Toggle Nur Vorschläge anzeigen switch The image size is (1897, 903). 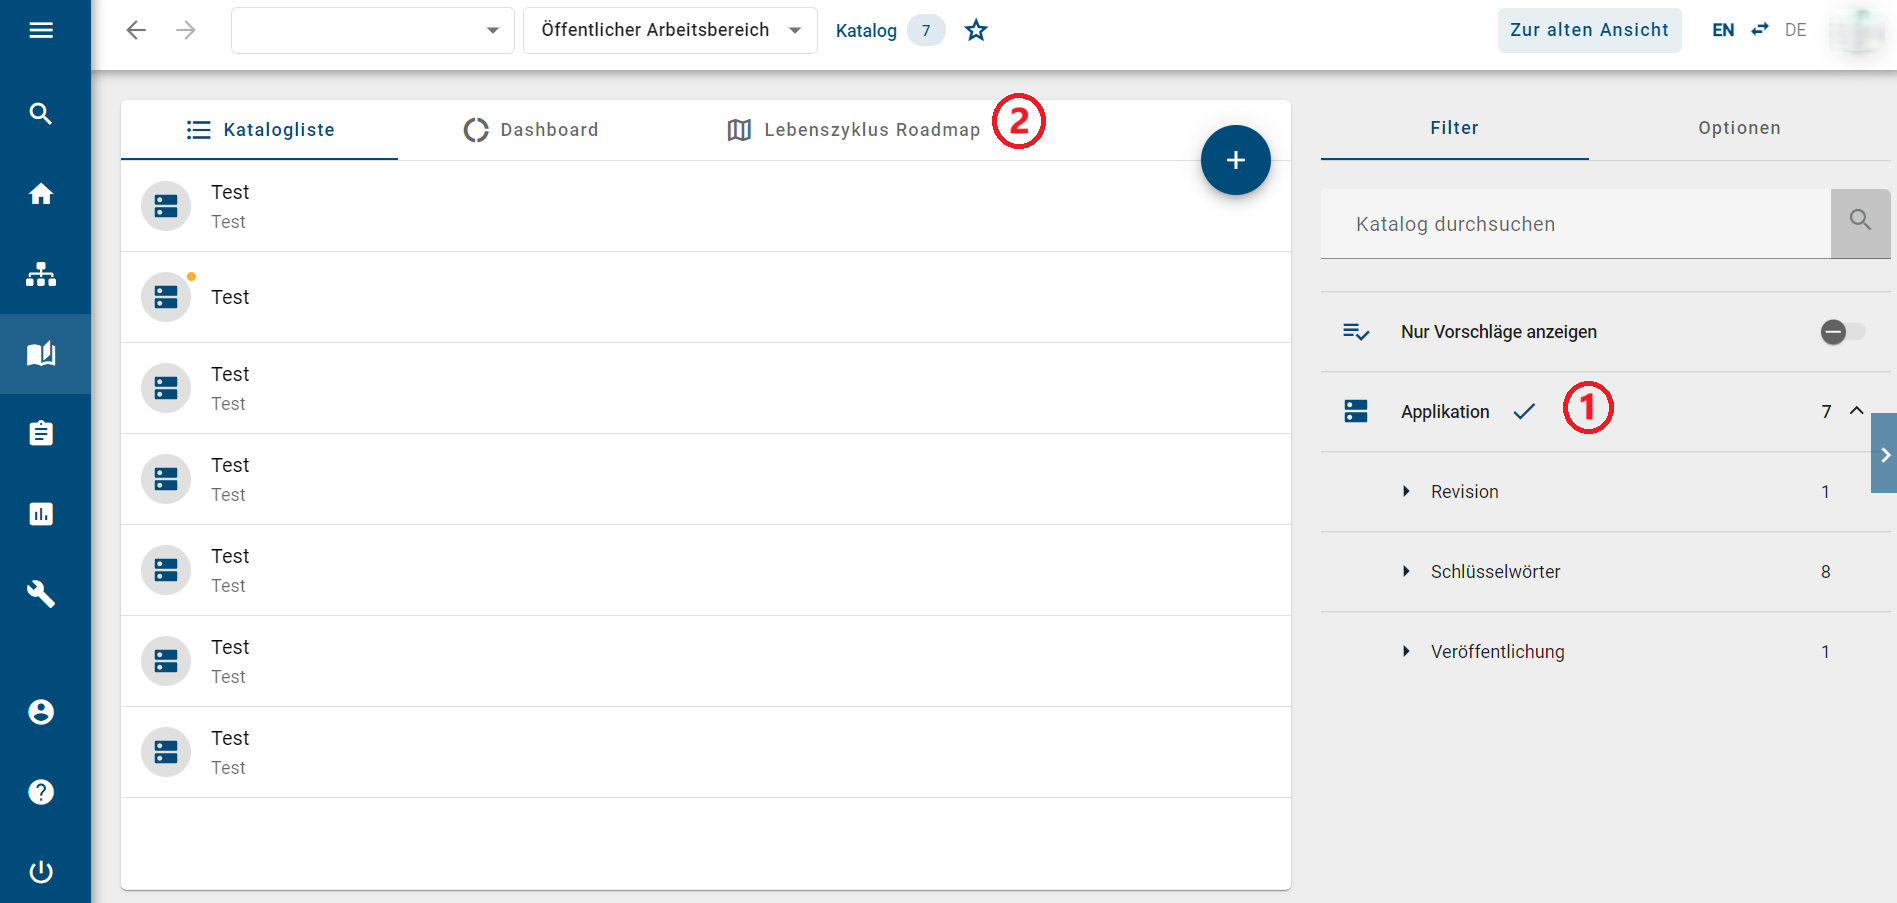tap(1842, 332)
